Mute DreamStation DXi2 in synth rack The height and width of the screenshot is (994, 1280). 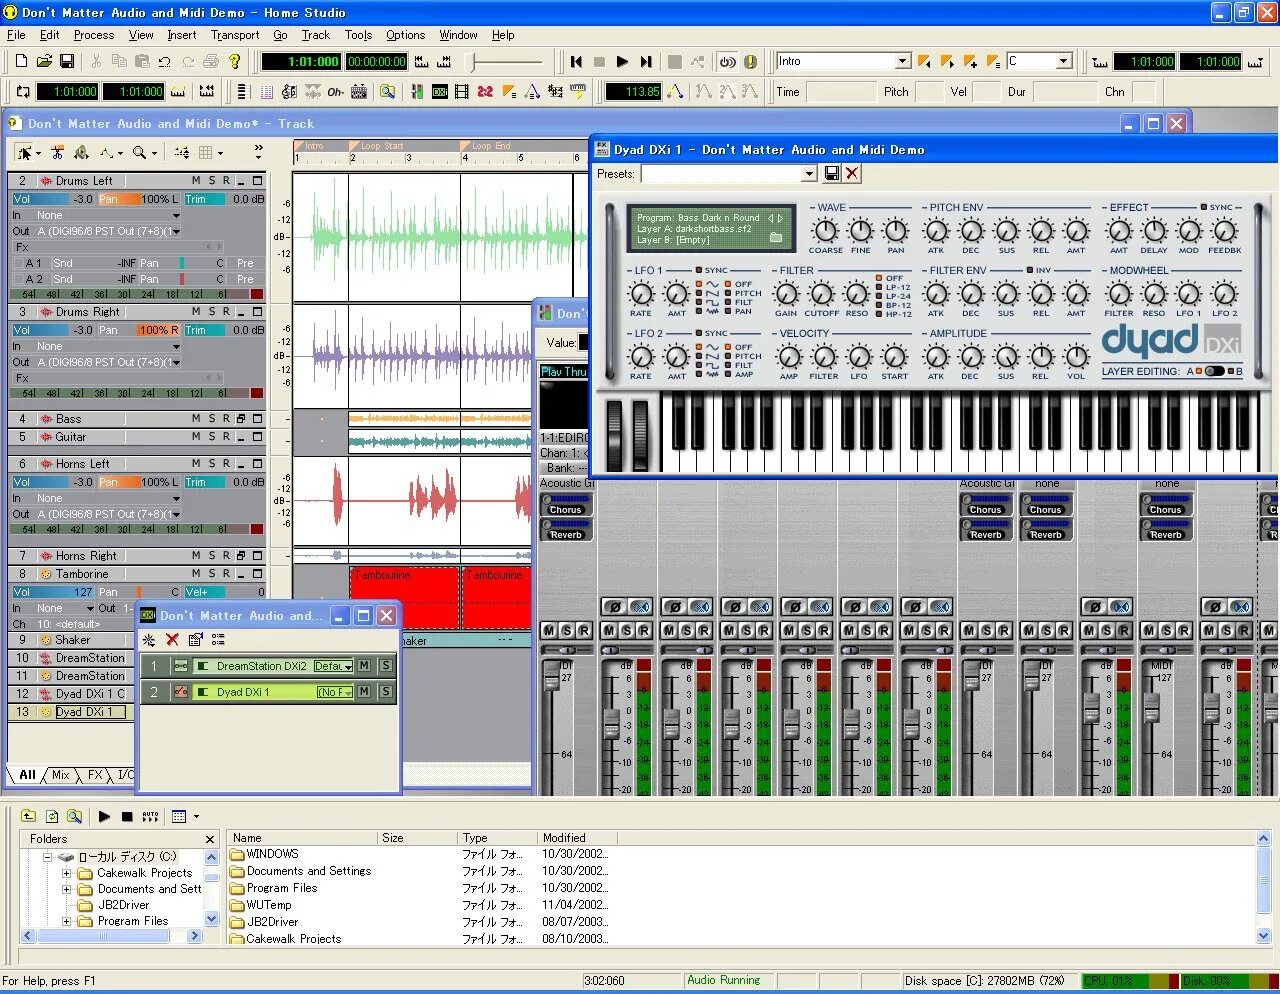(364, 666)
